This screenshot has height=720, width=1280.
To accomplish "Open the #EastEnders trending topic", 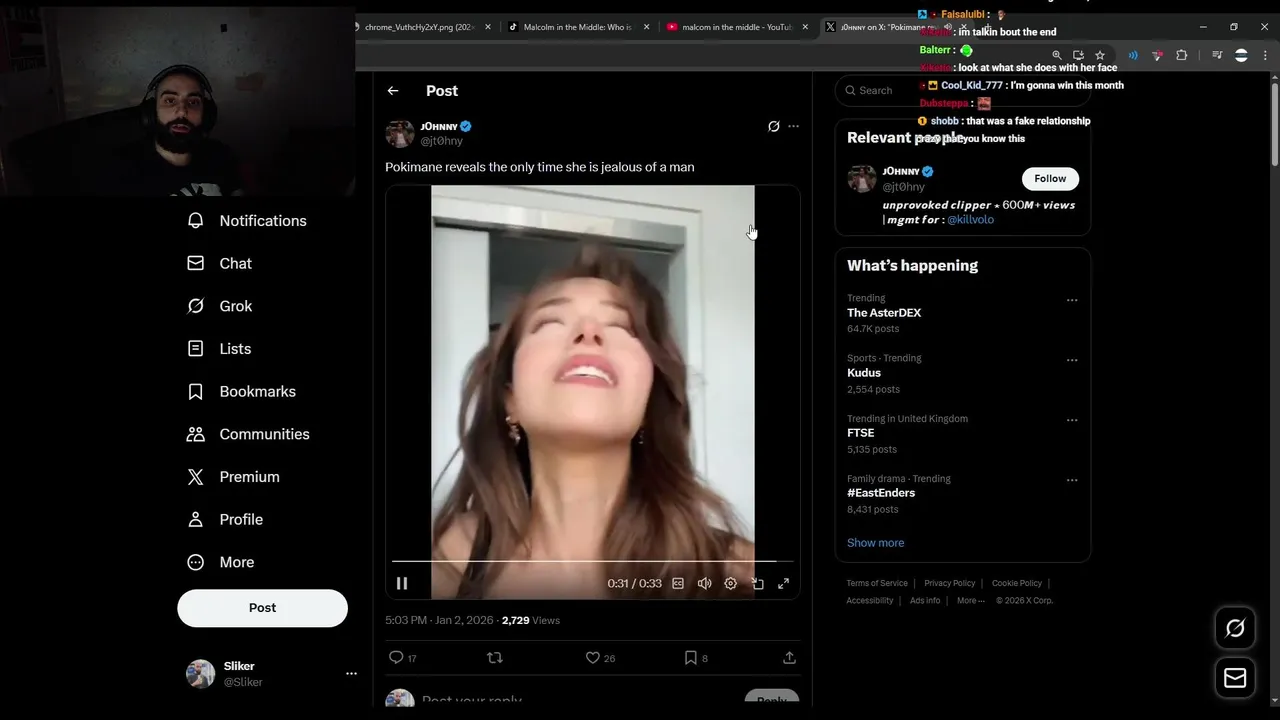I will click(881, 493).
